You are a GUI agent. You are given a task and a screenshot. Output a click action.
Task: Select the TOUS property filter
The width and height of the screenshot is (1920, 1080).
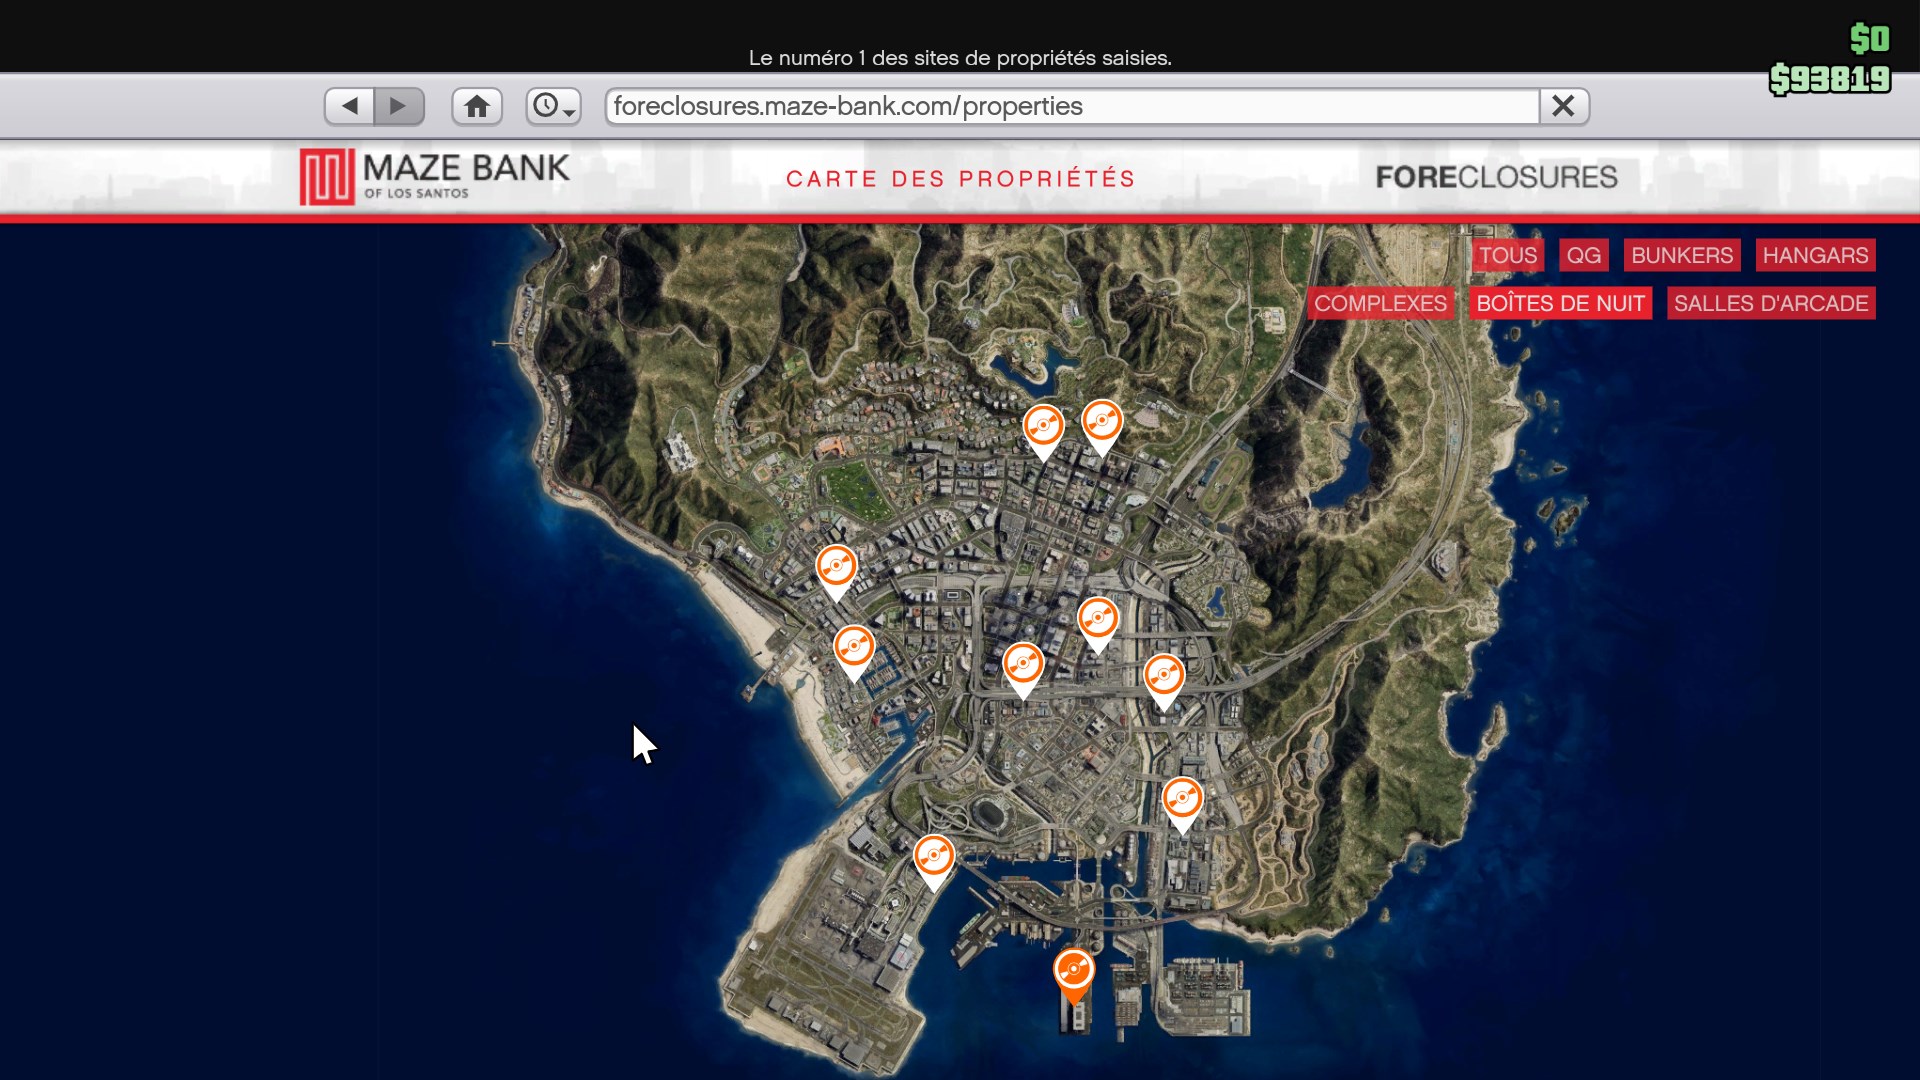click(1507, 255)
